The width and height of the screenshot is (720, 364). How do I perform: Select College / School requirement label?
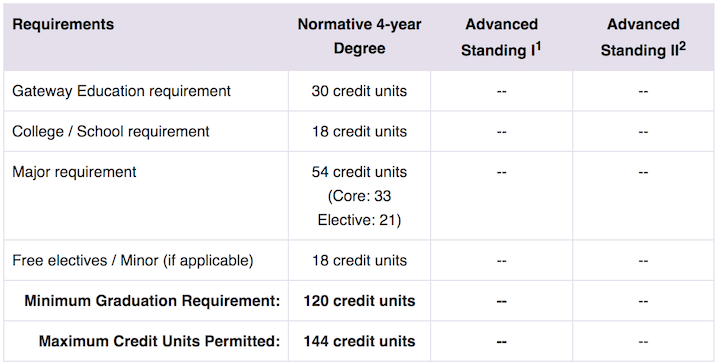(x=111, y=131)
